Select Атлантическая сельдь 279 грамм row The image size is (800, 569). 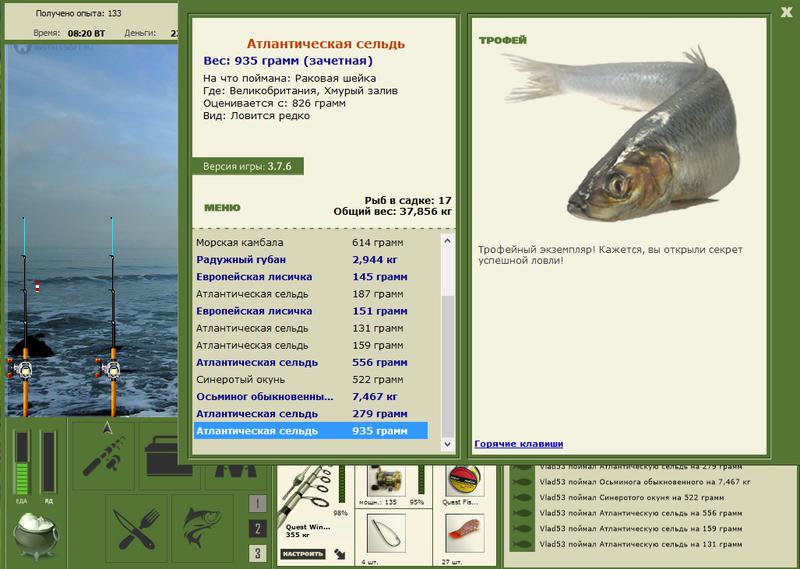[x=311, y=413]
